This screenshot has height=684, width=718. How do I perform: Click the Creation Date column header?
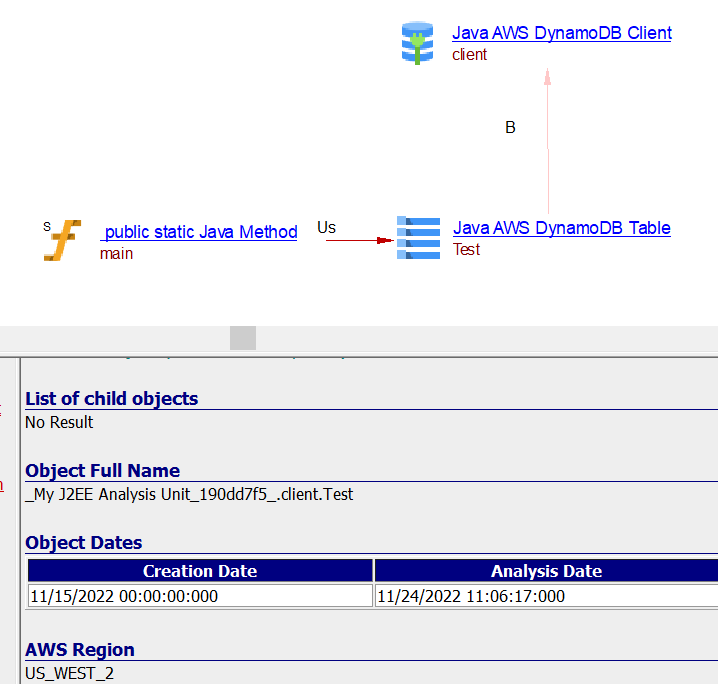click(200, 571)
